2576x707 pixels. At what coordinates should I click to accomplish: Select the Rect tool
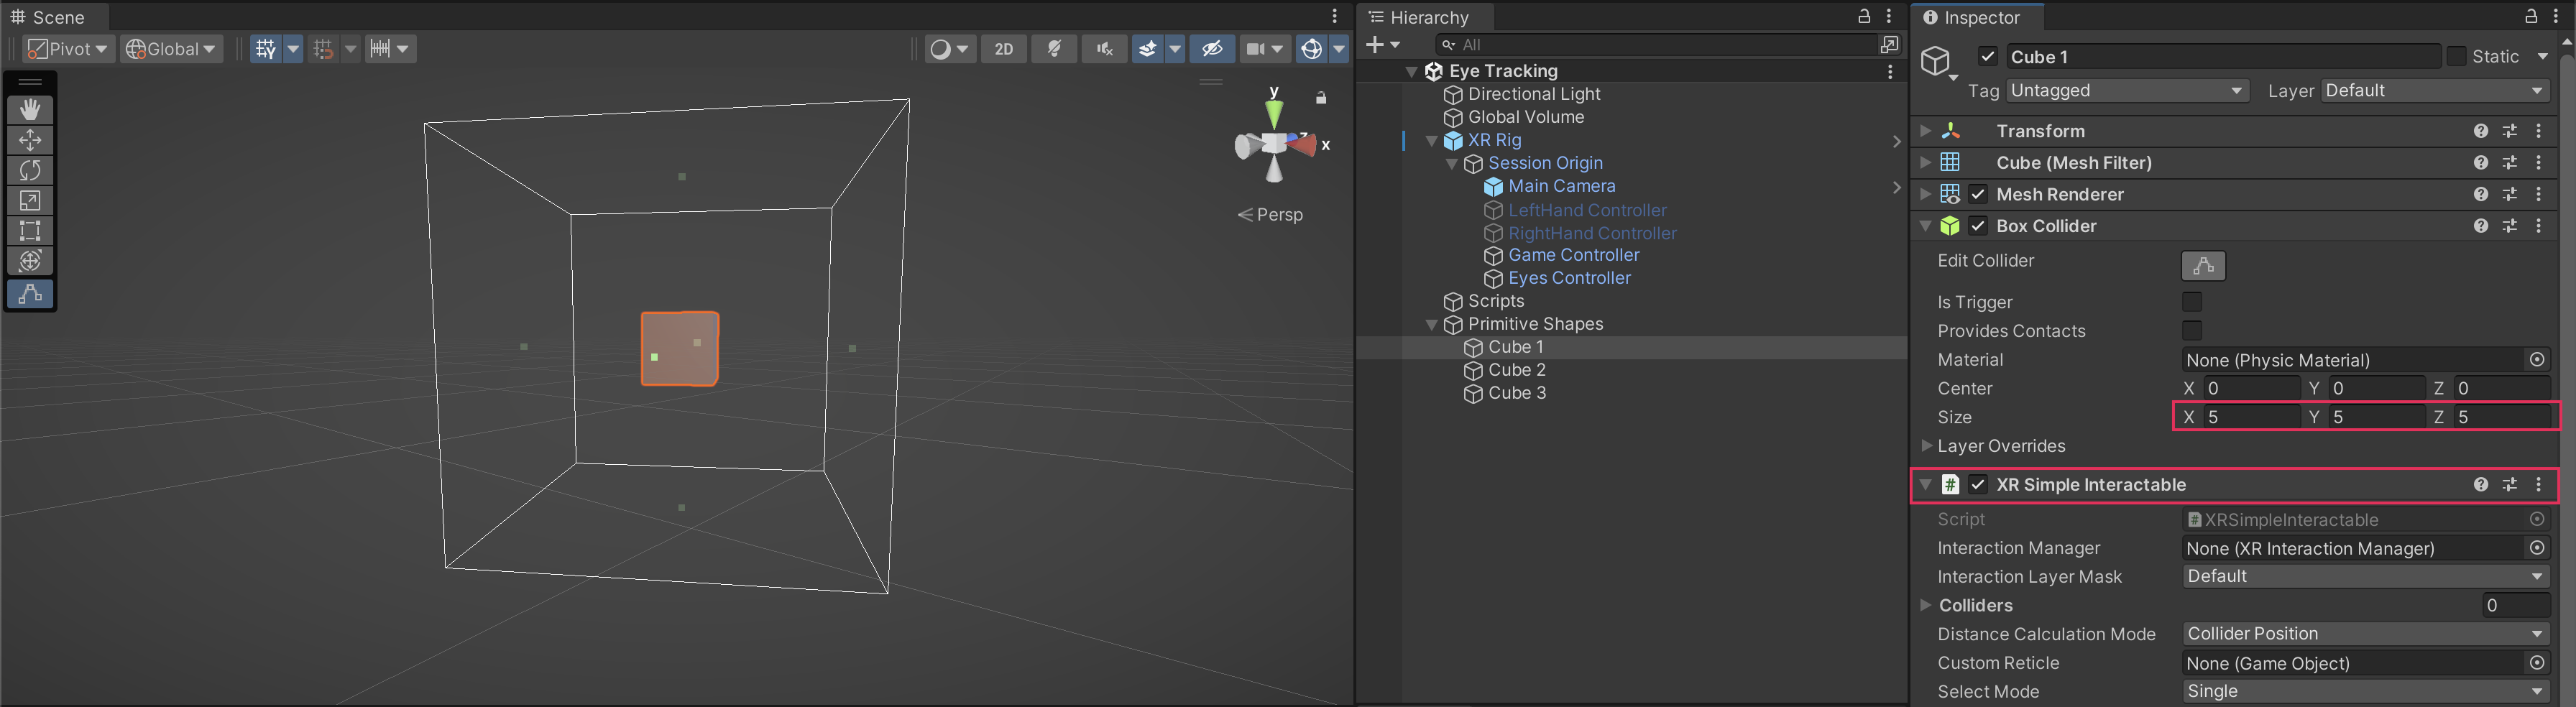point(30,231)
